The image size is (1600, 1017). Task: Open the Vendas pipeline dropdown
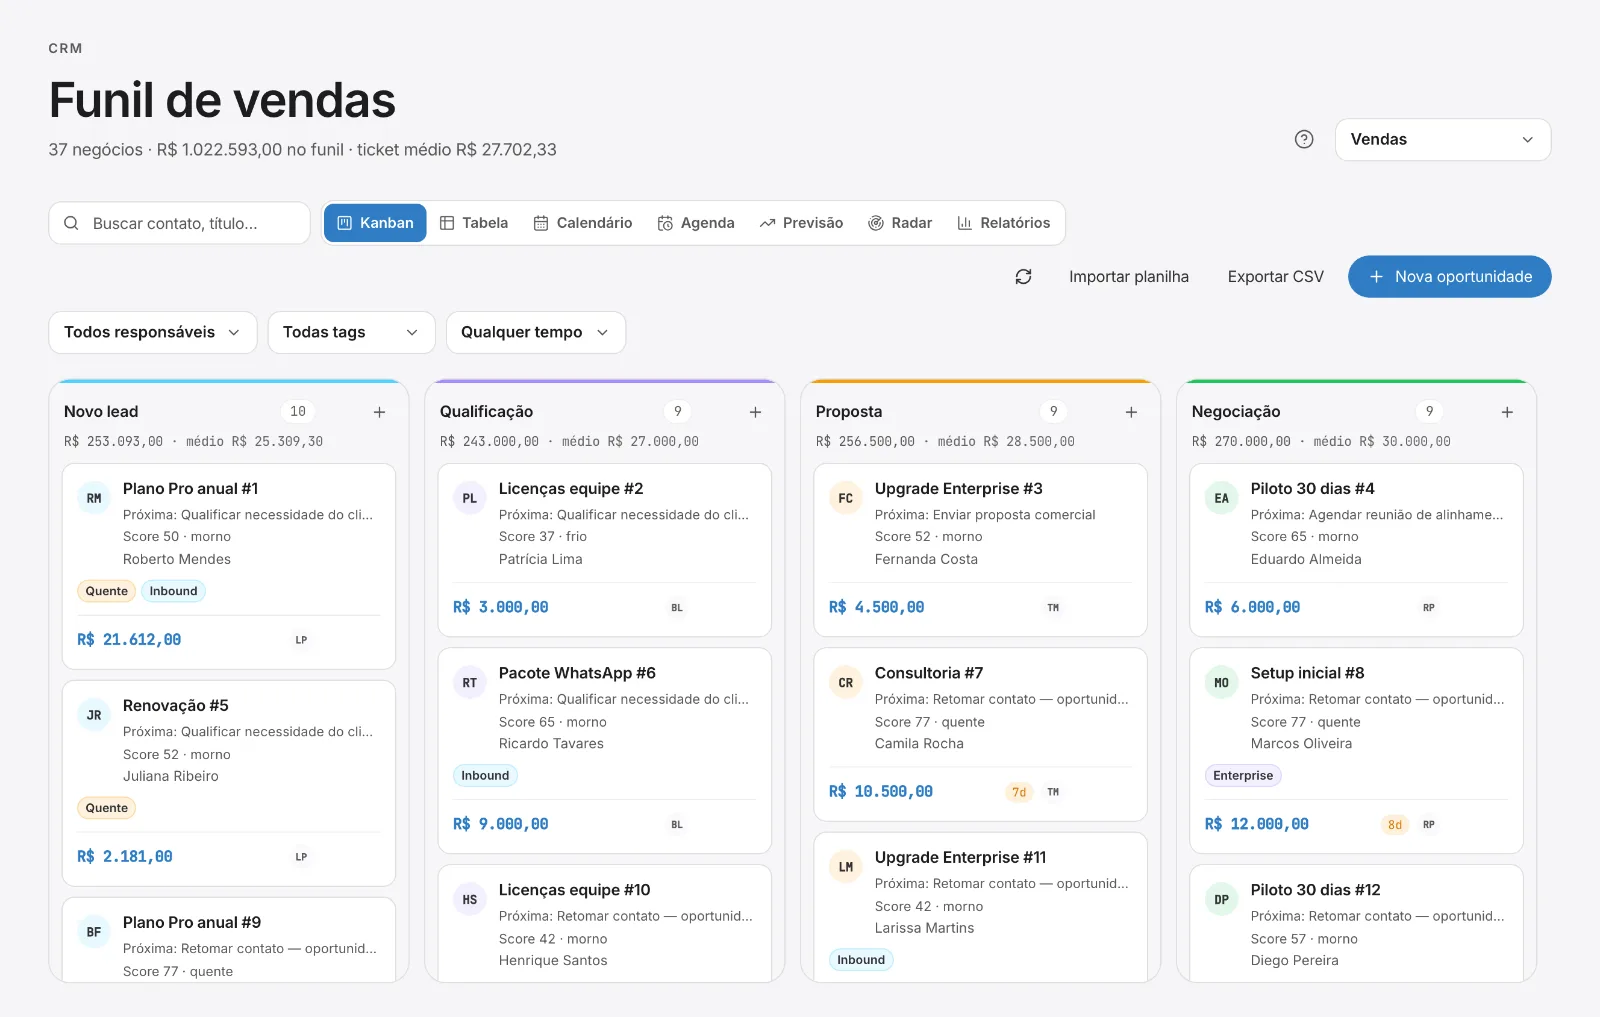(1443, 140)
